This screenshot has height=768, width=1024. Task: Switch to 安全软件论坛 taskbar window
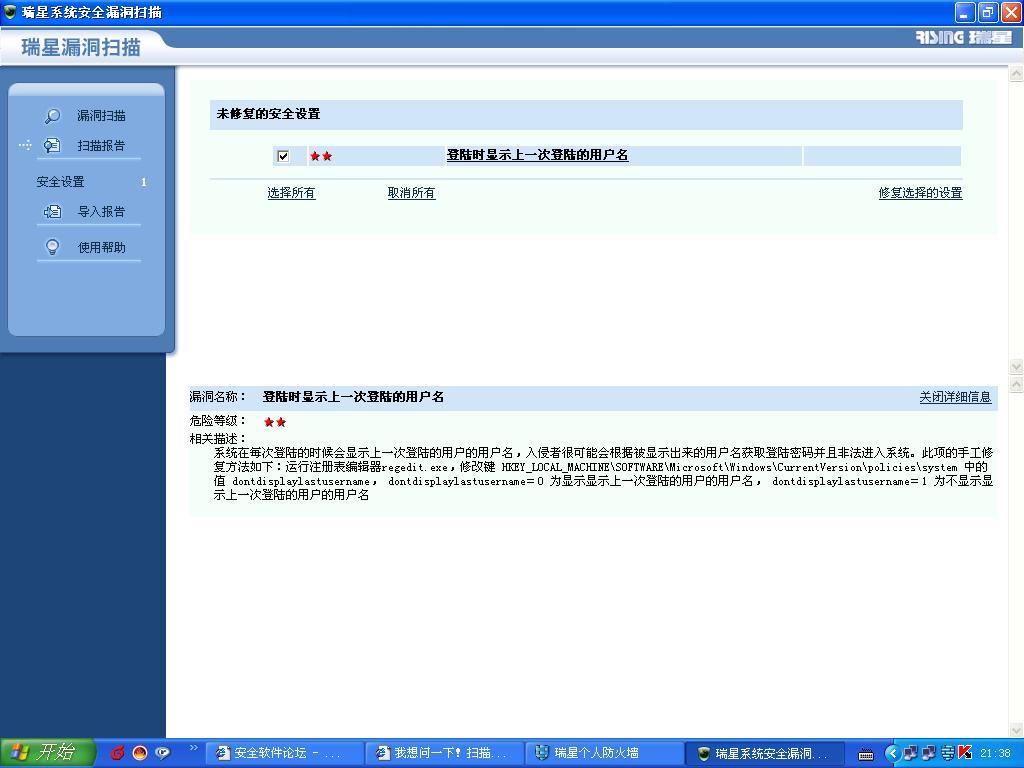285,753
